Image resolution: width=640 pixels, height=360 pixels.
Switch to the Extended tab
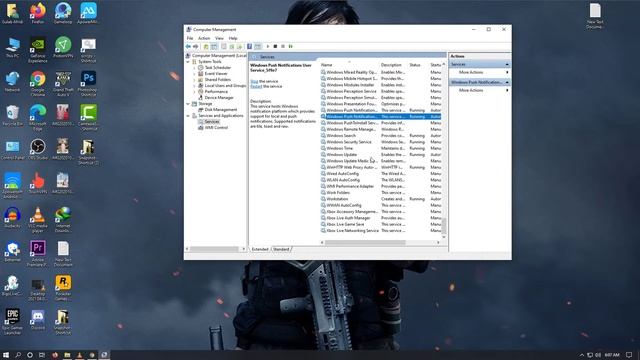(x=260, y=249)
